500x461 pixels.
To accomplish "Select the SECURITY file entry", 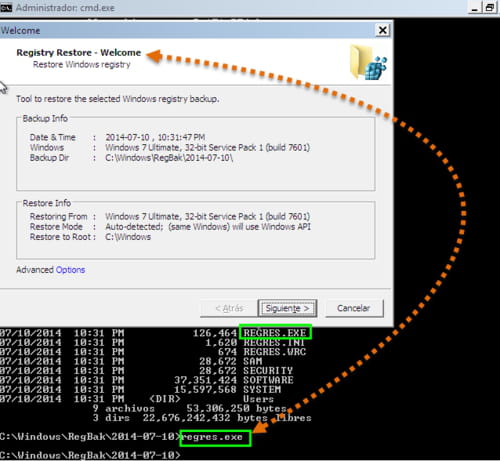I will (268, 370).
